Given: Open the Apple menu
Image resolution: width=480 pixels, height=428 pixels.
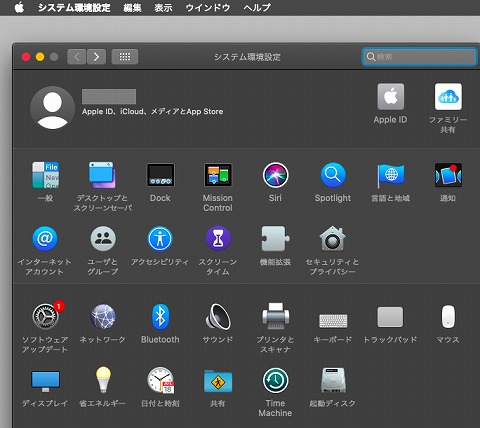Looking at the screenshot, I should (19, 7).
